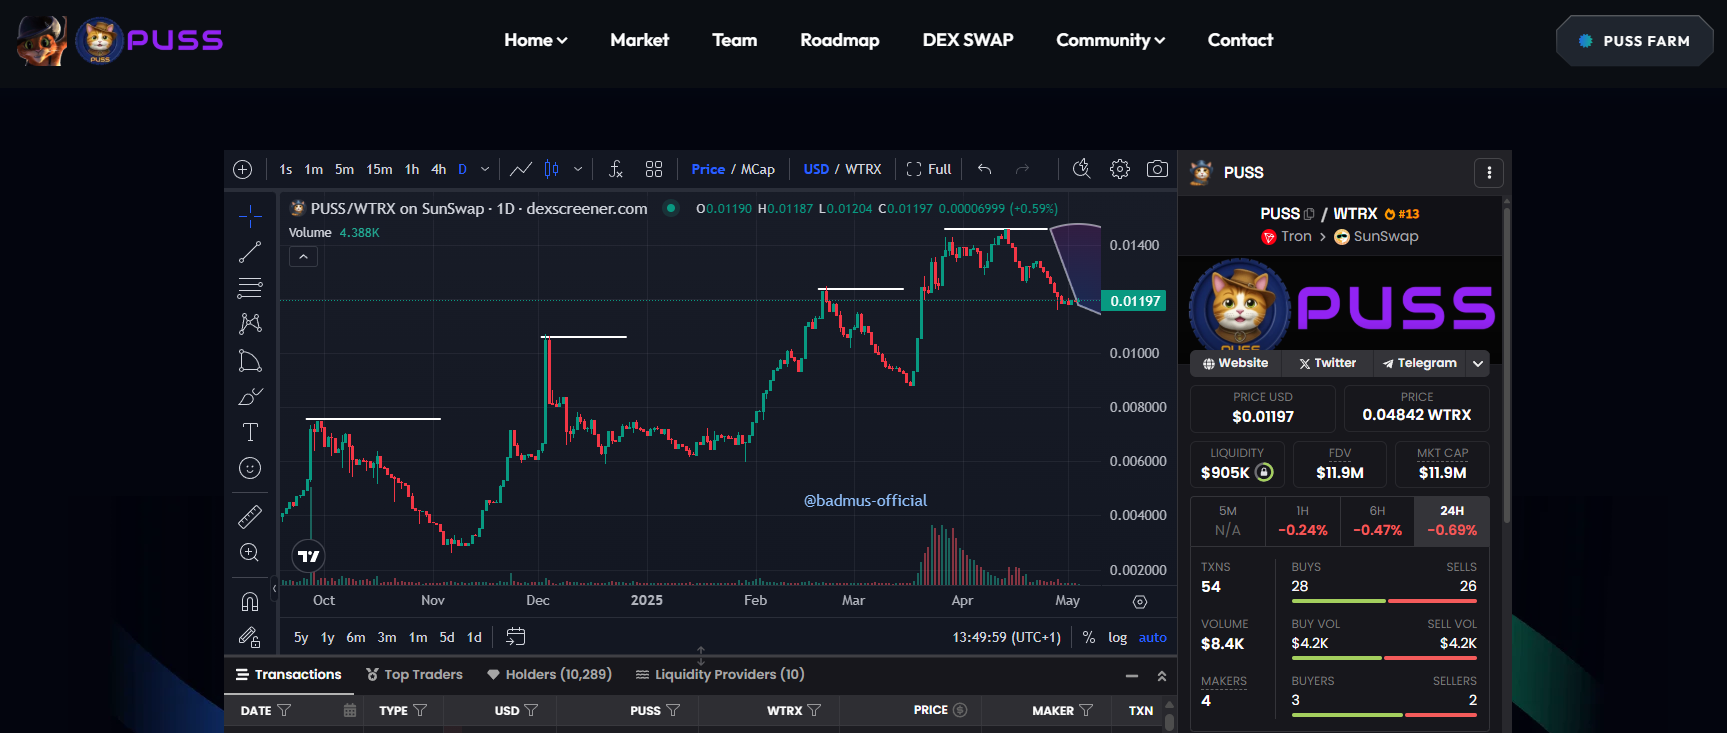Select the ruler measure tool
This screenshot has width=1727, height=733.
click(250, 516)
